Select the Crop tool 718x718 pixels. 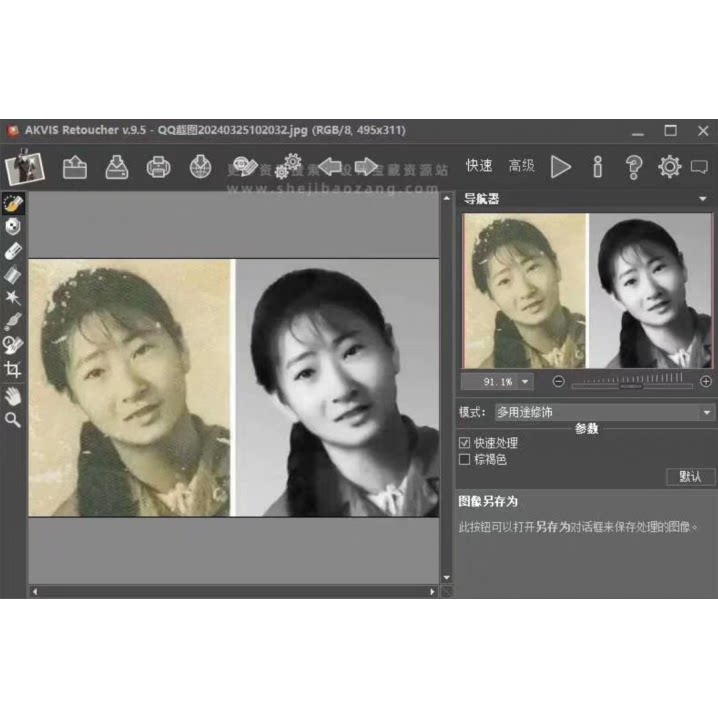click(13, 370)
